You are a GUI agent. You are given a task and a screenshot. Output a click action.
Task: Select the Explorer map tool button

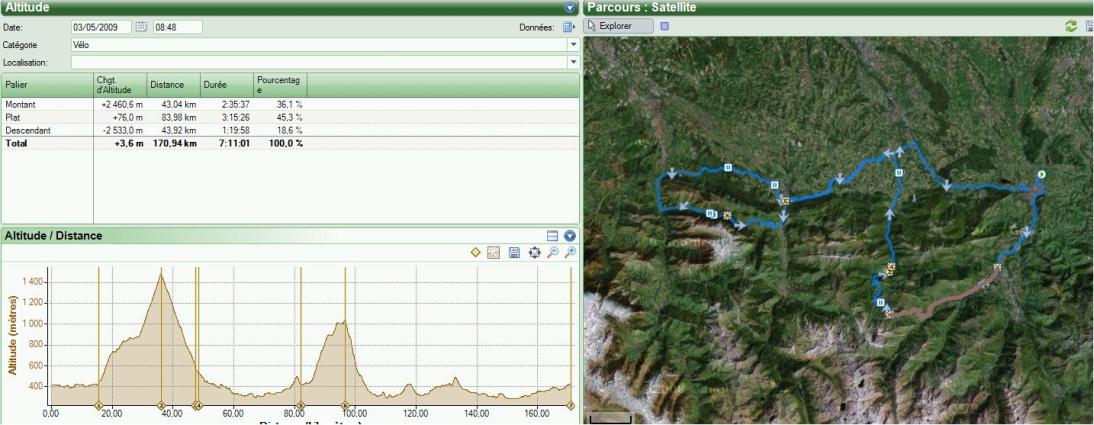pos(618,26)
